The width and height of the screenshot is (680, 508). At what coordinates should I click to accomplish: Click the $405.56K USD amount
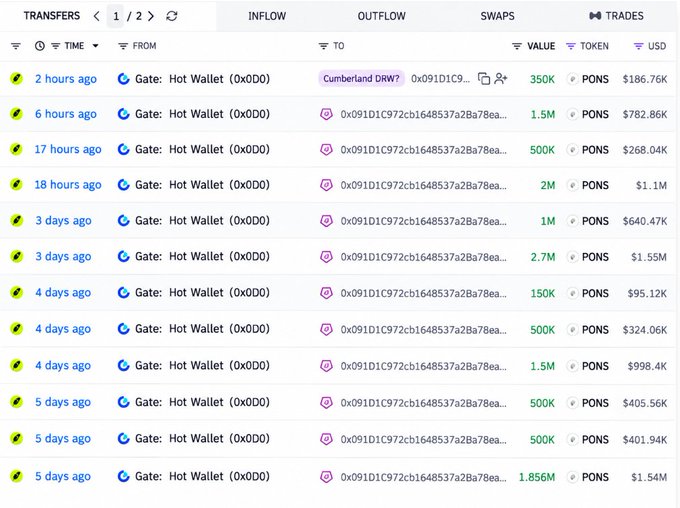(x=645, y=403)
